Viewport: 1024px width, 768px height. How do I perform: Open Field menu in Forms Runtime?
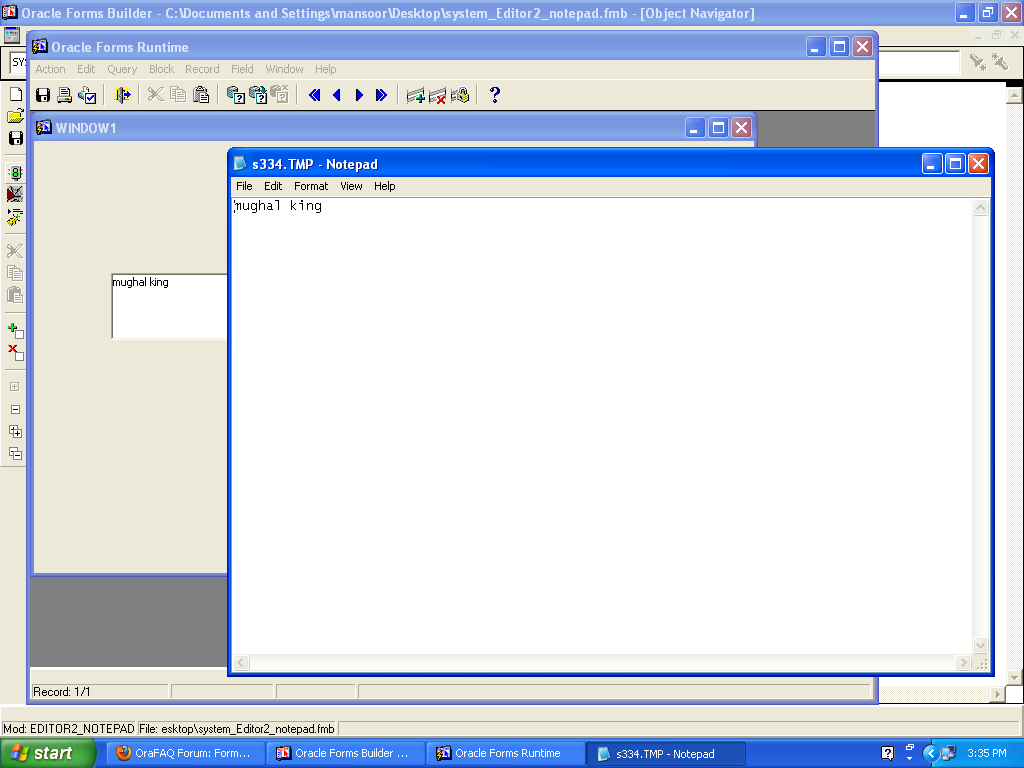coord(242,69)
